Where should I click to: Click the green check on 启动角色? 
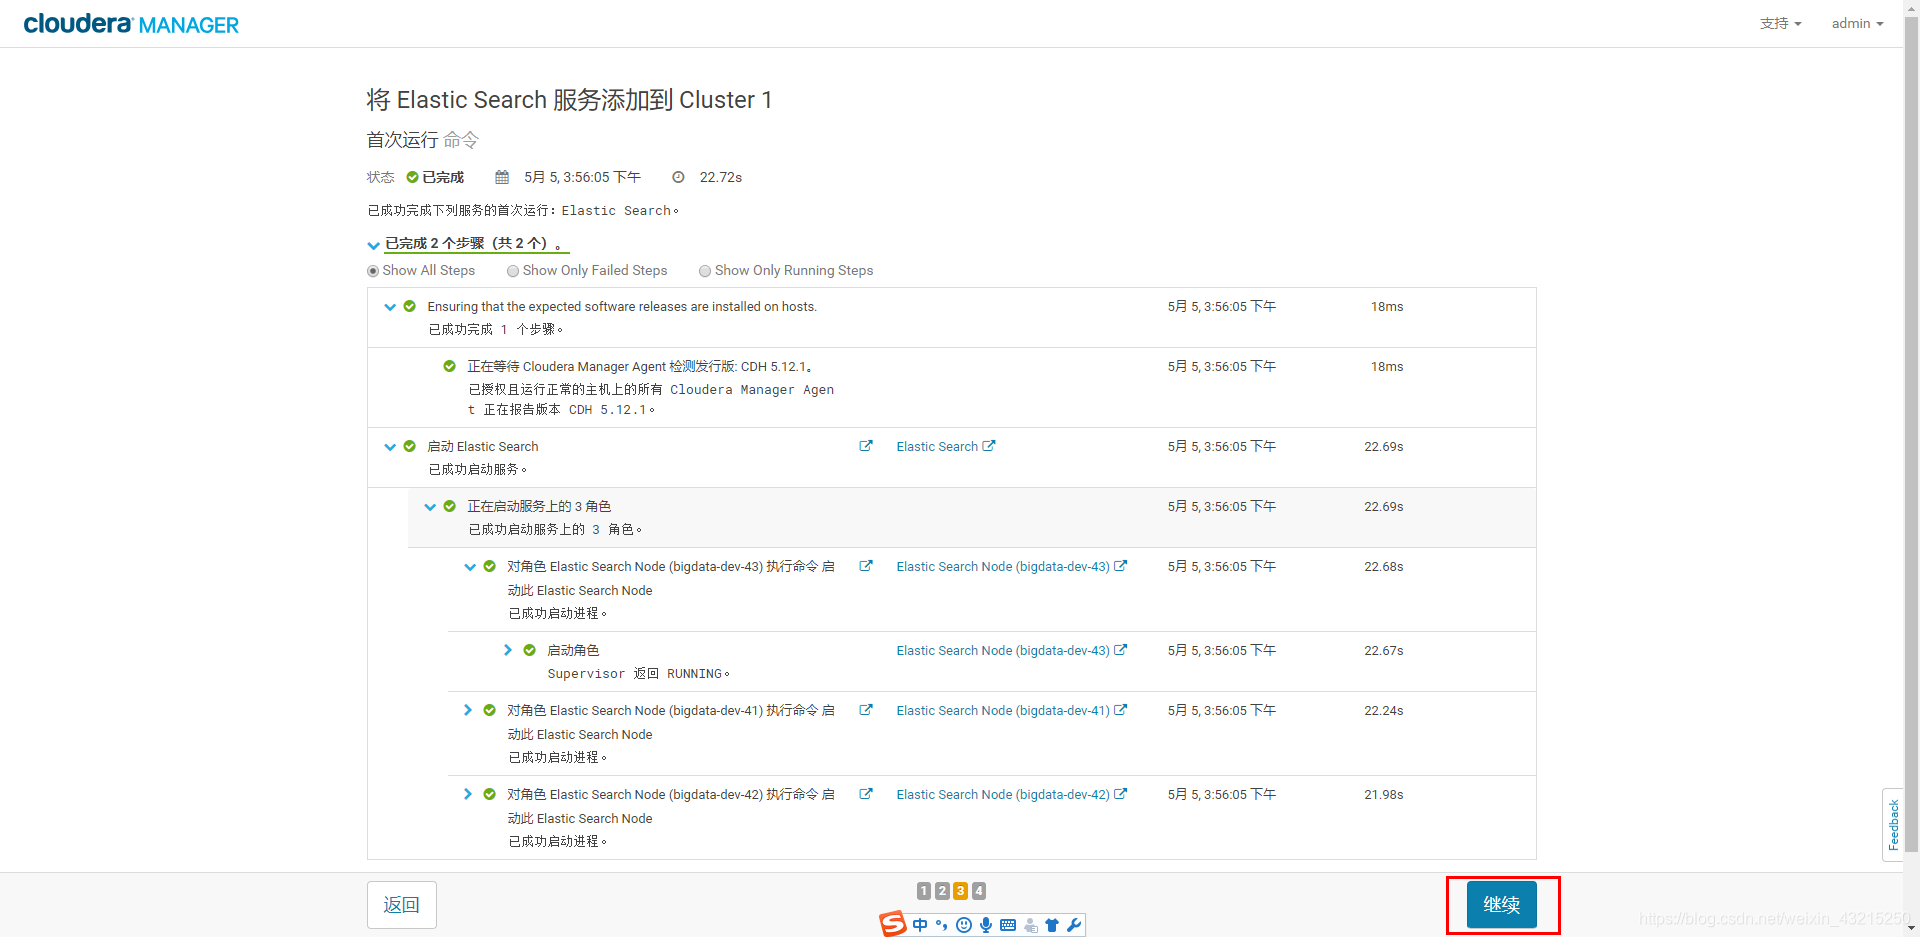(x=530, y=650)
